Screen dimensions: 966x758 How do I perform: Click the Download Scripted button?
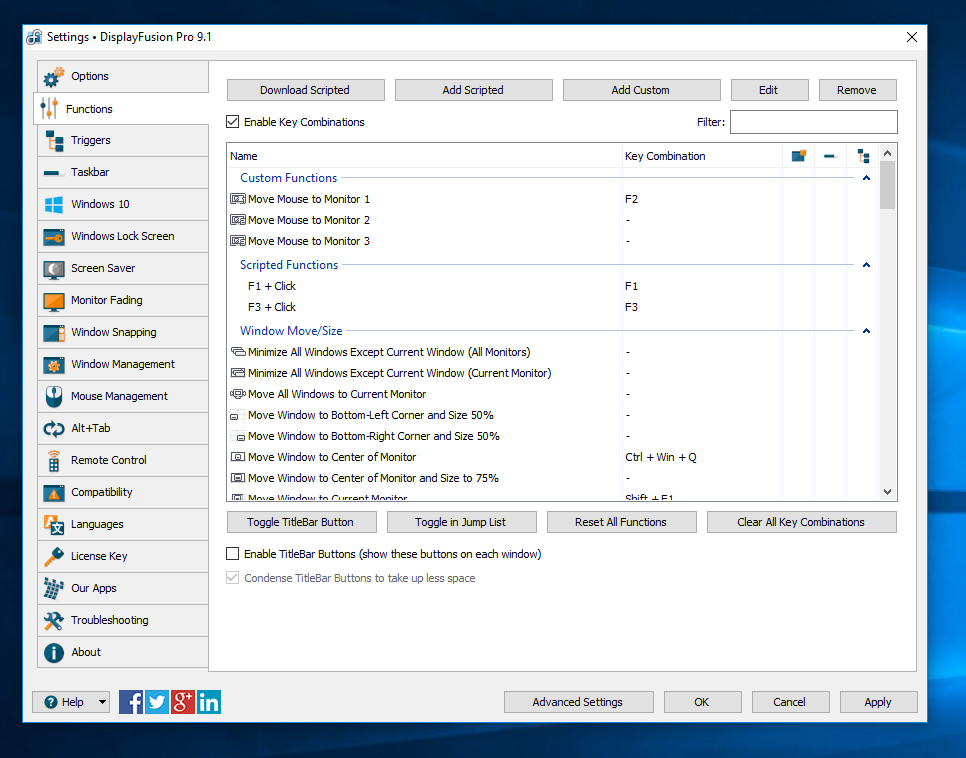point(305,90)
